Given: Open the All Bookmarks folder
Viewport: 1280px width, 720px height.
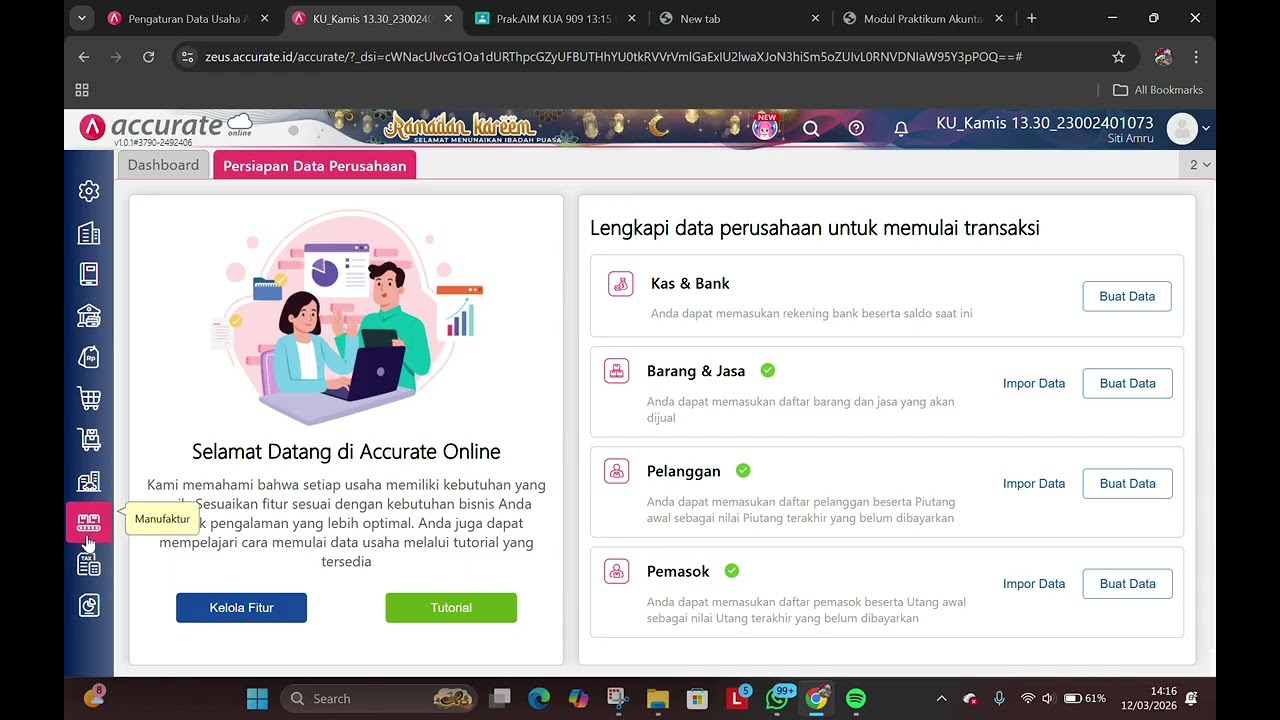Looking at the screenshot, I should pyautogui.click(x=1158, y=90).
